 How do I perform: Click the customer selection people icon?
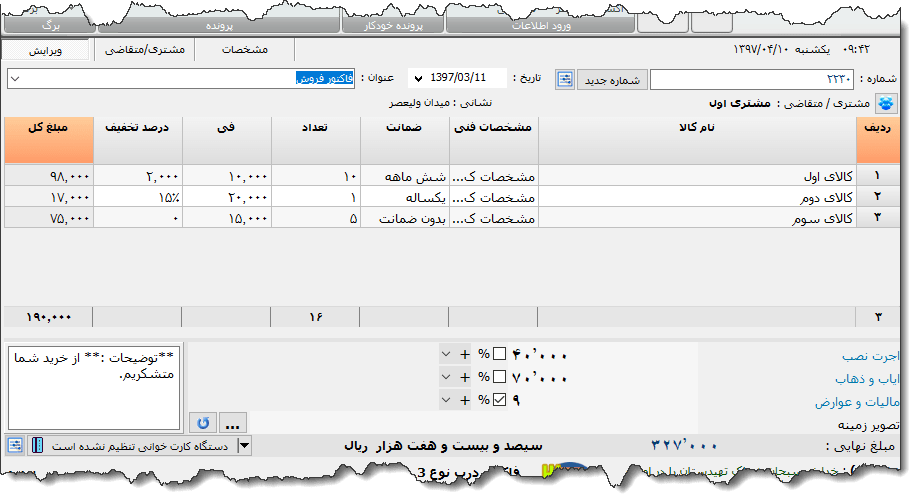coord(886,103)
